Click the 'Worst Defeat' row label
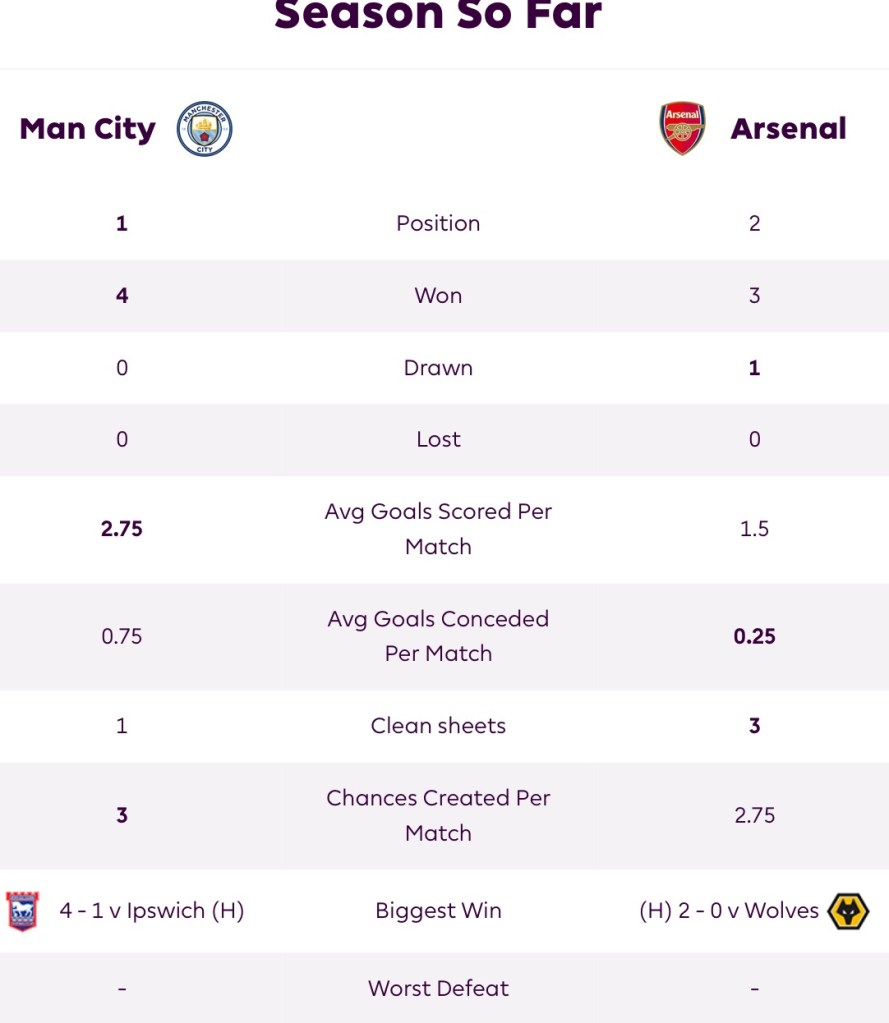 pyautogui.click(x=438, y=988)
